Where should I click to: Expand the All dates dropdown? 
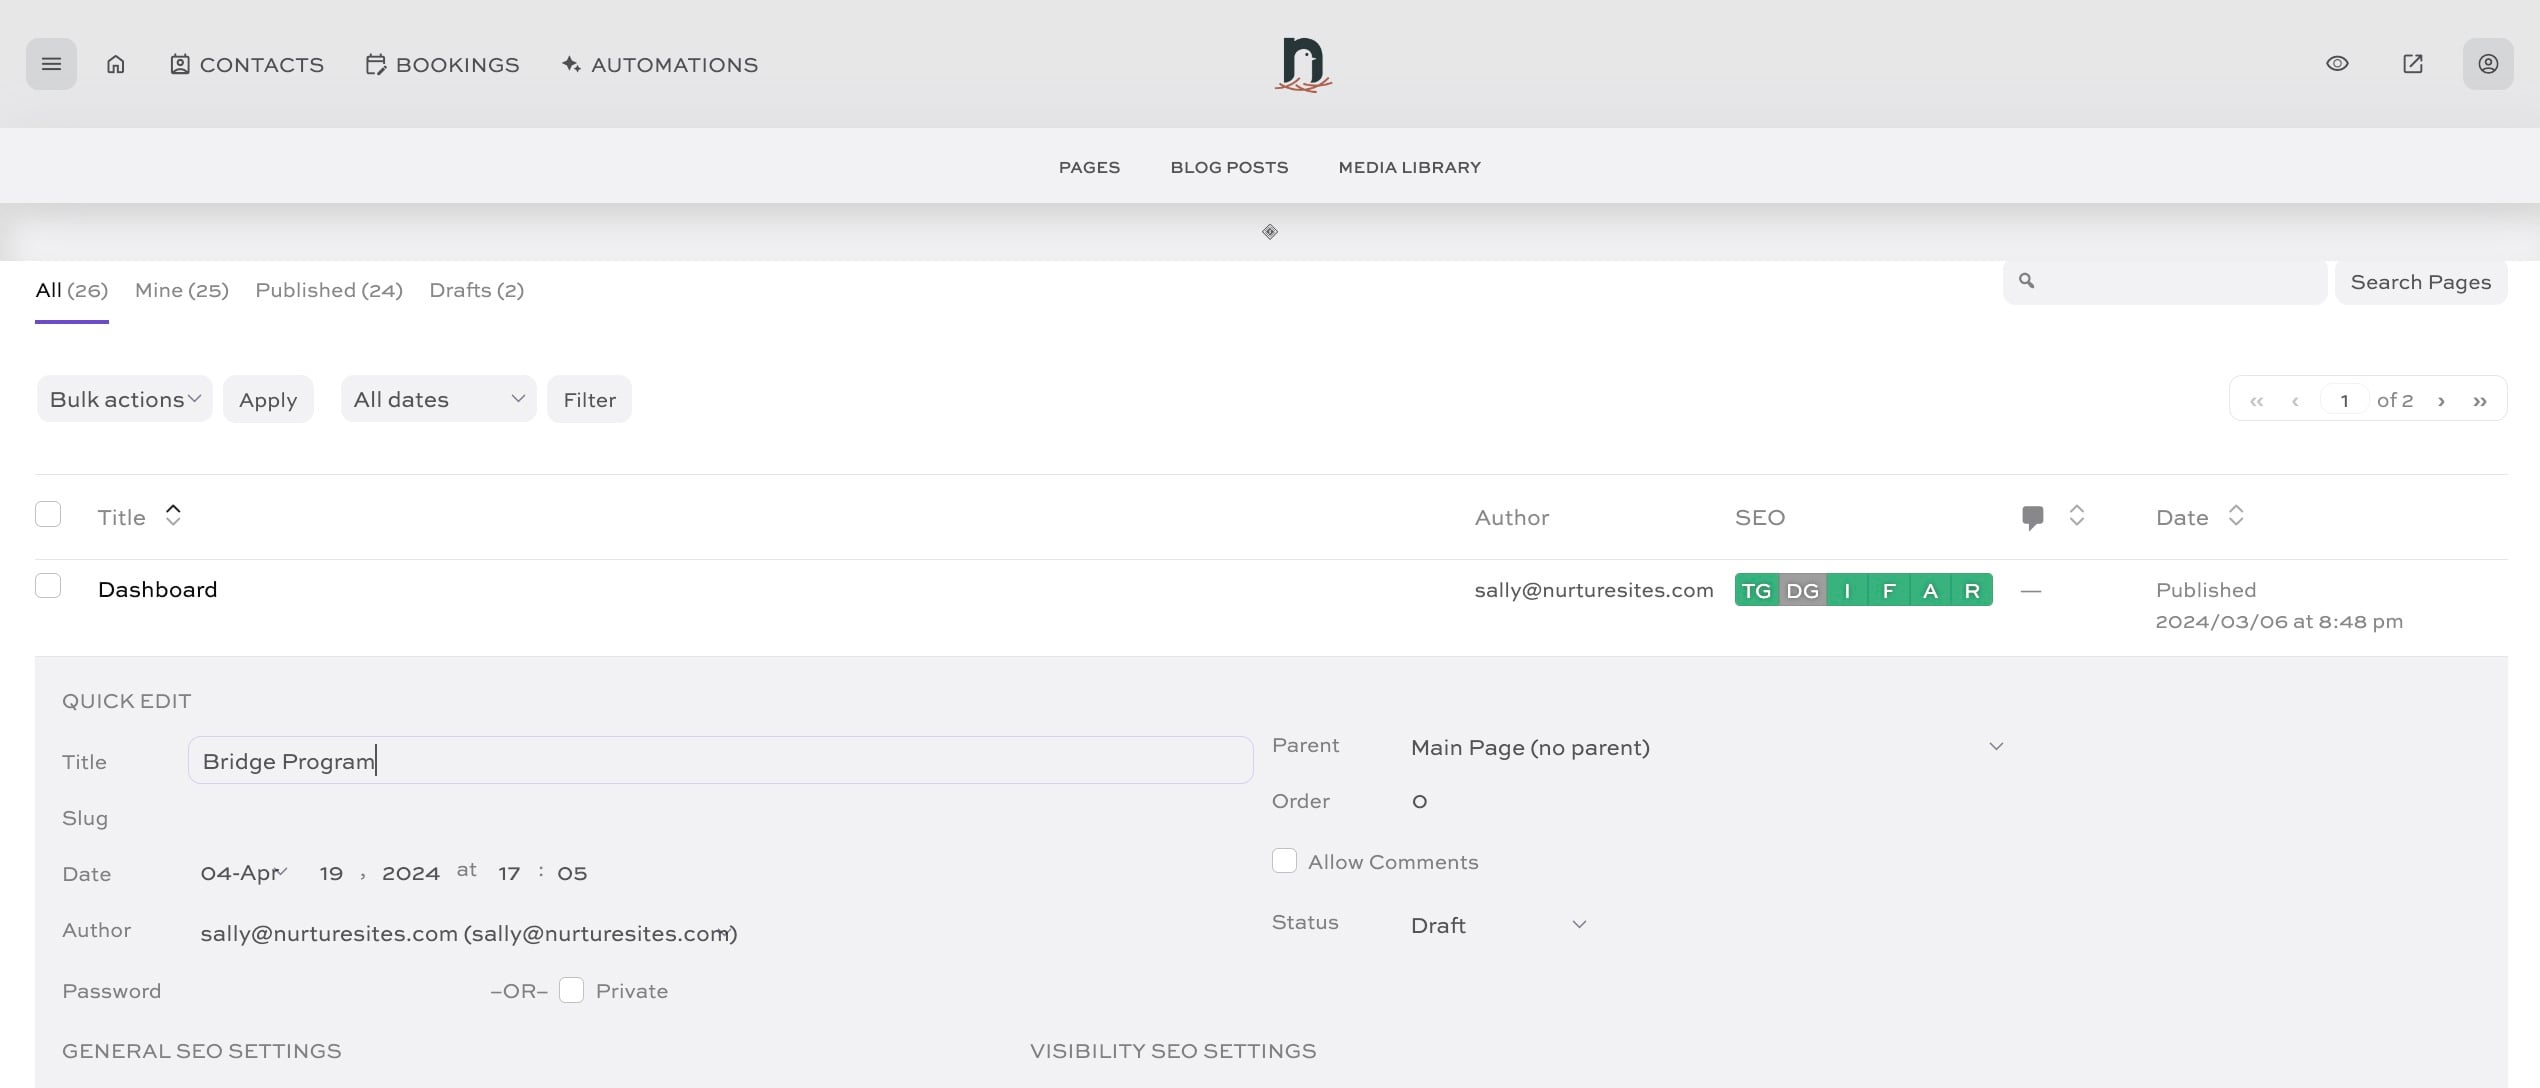(438, 399)
